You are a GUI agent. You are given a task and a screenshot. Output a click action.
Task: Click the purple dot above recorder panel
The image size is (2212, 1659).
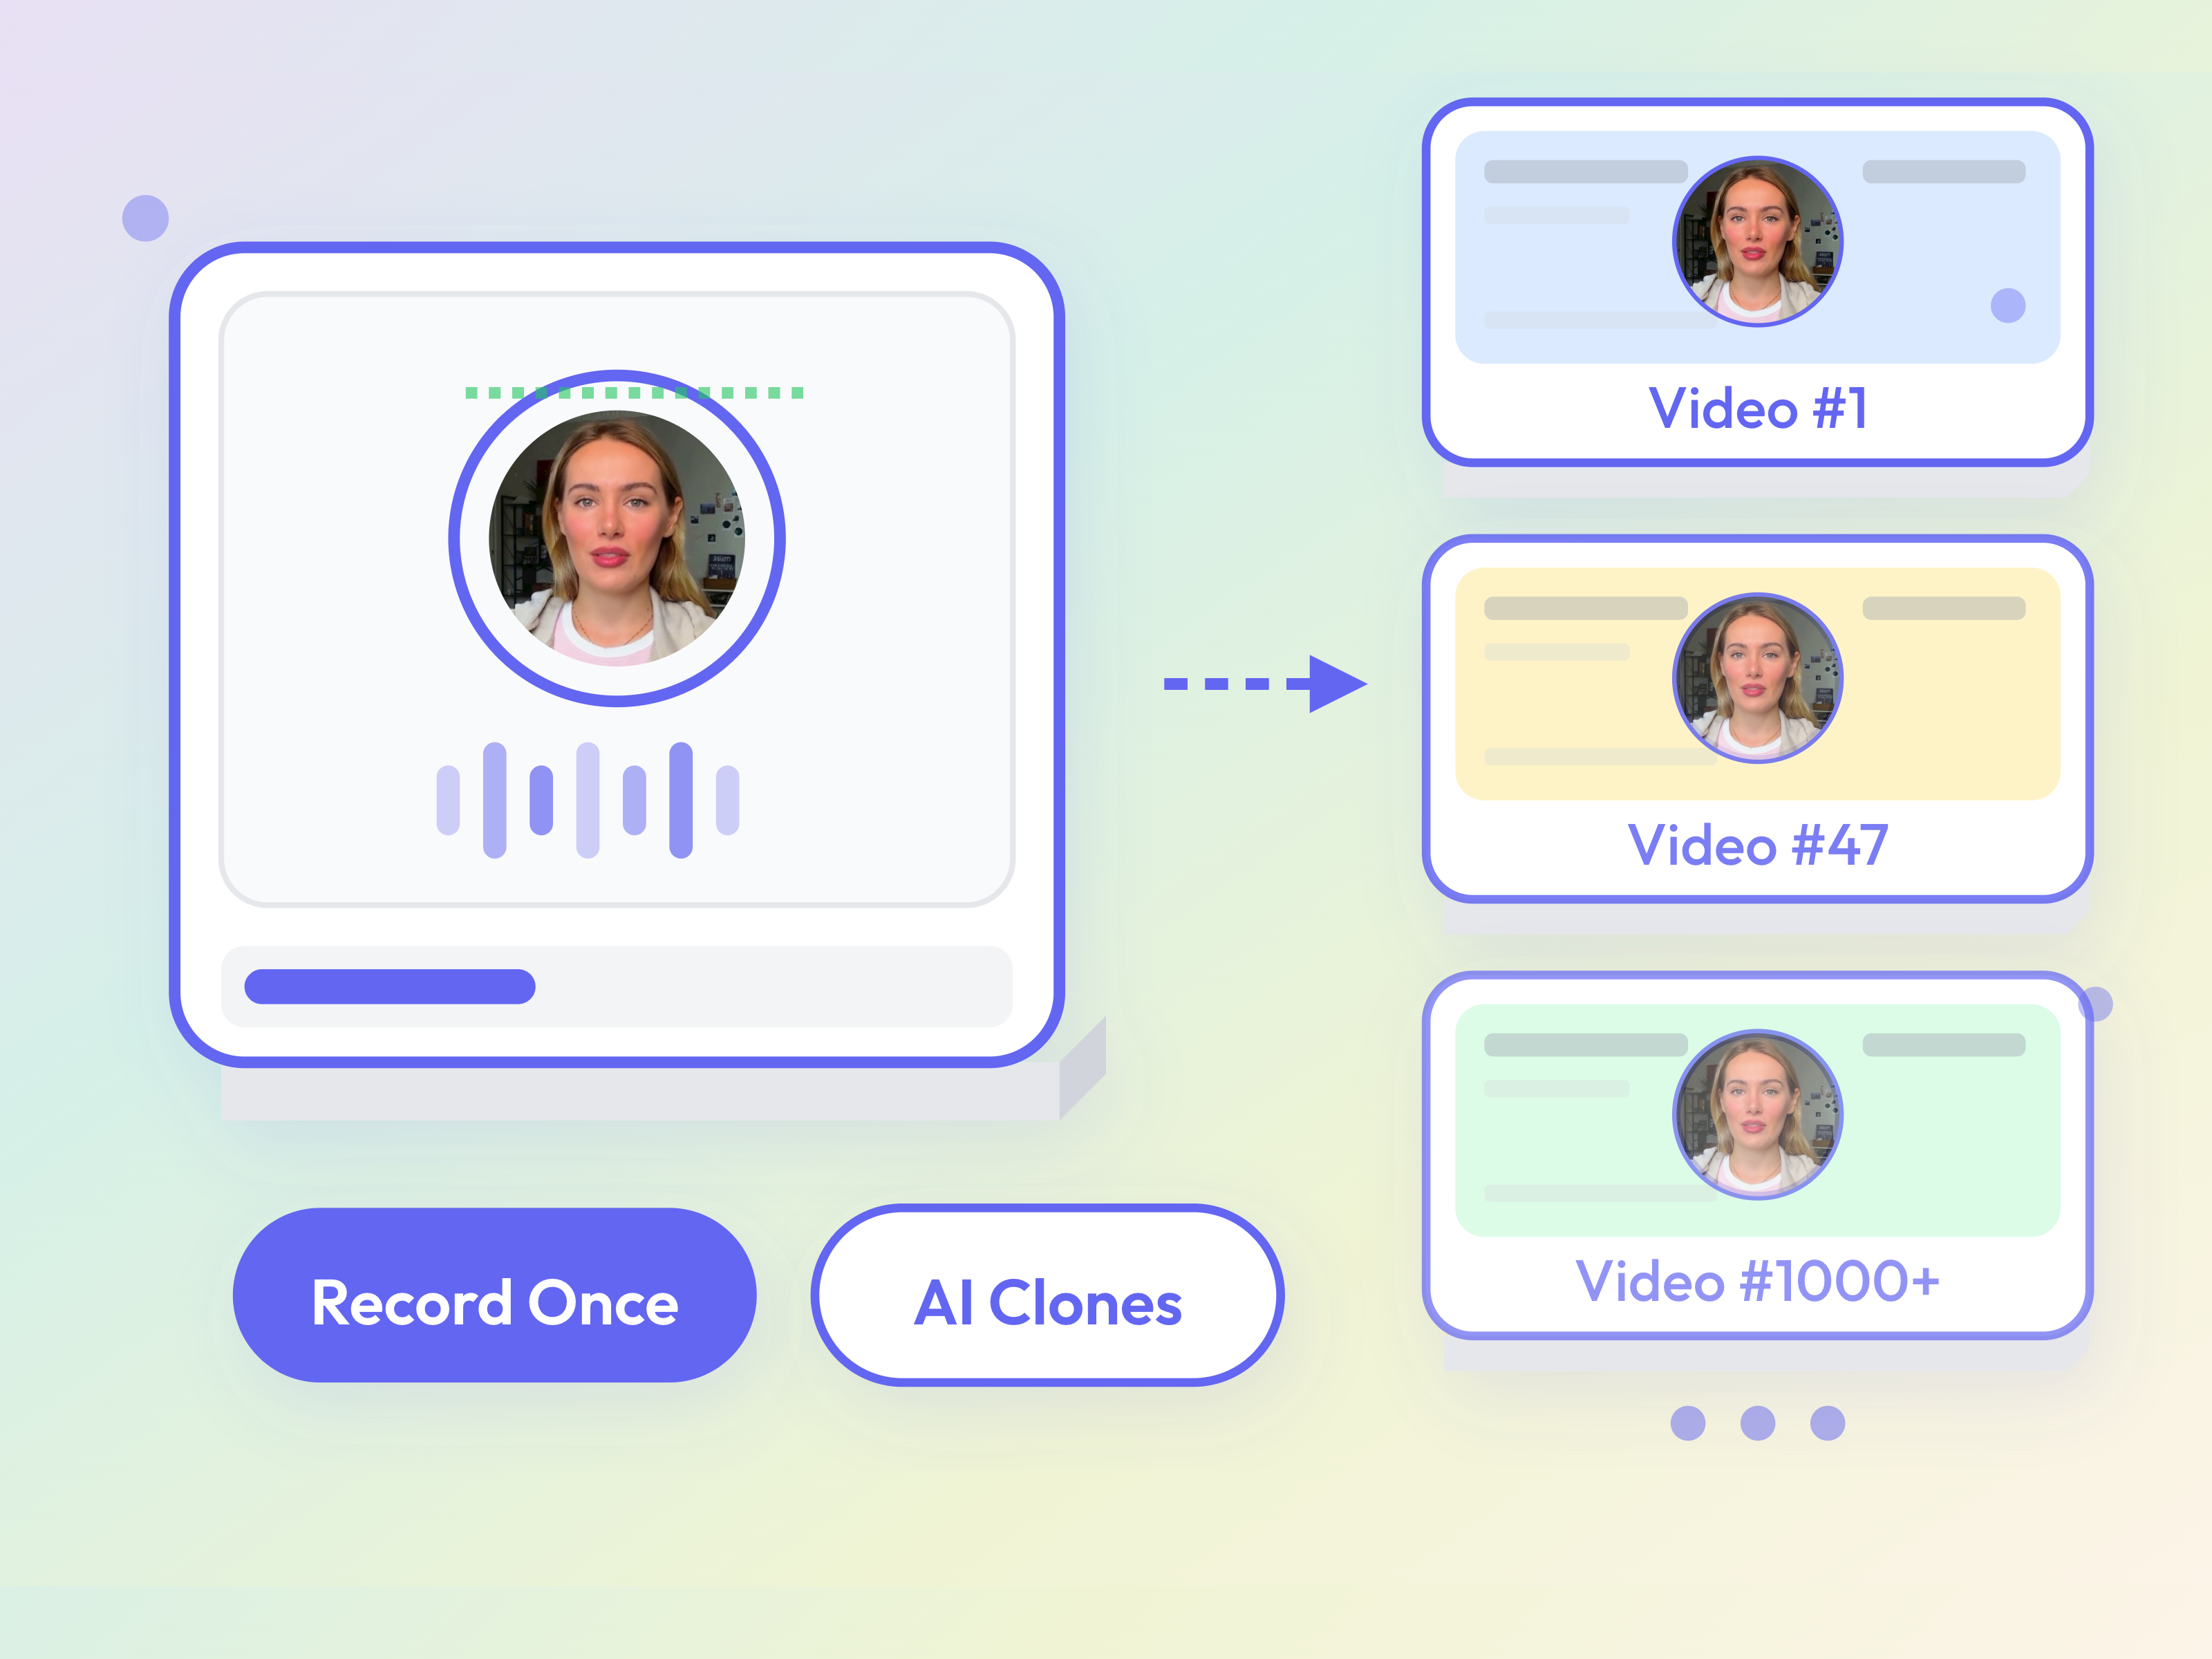(146, 218)
